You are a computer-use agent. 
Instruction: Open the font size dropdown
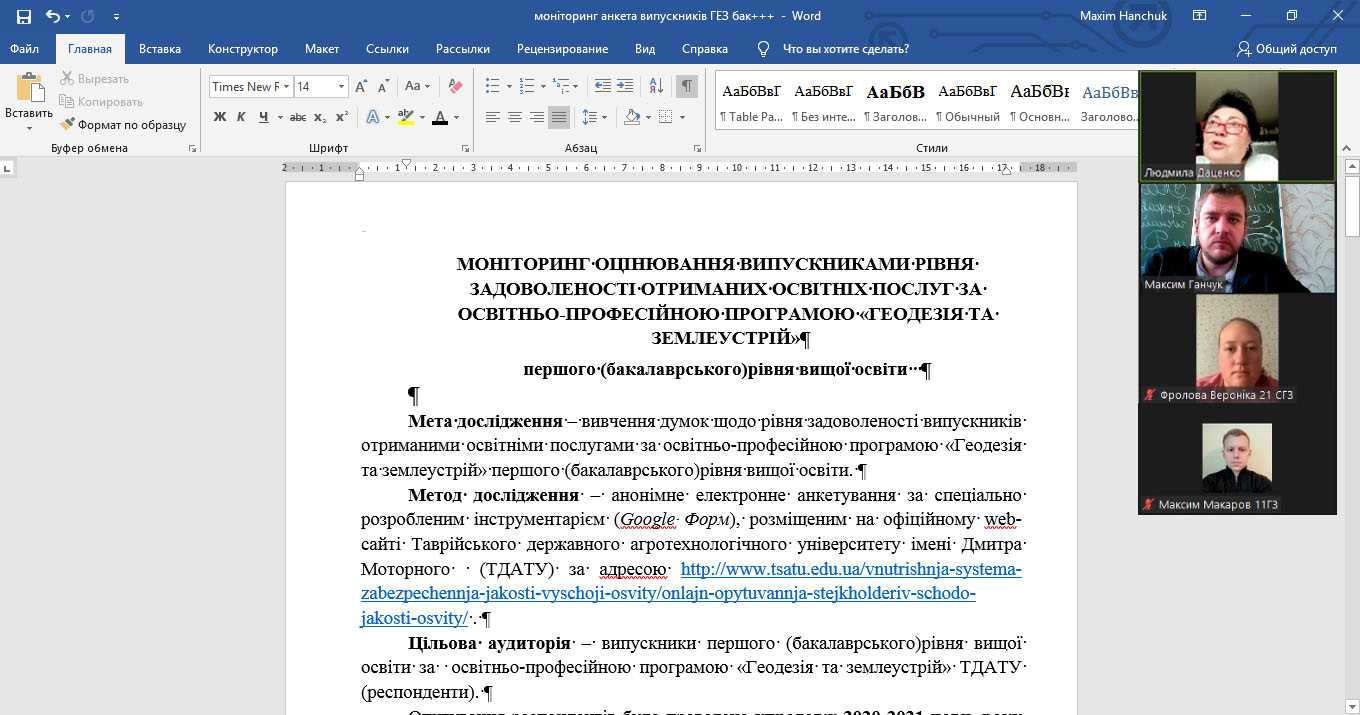[x=341, y=87]
